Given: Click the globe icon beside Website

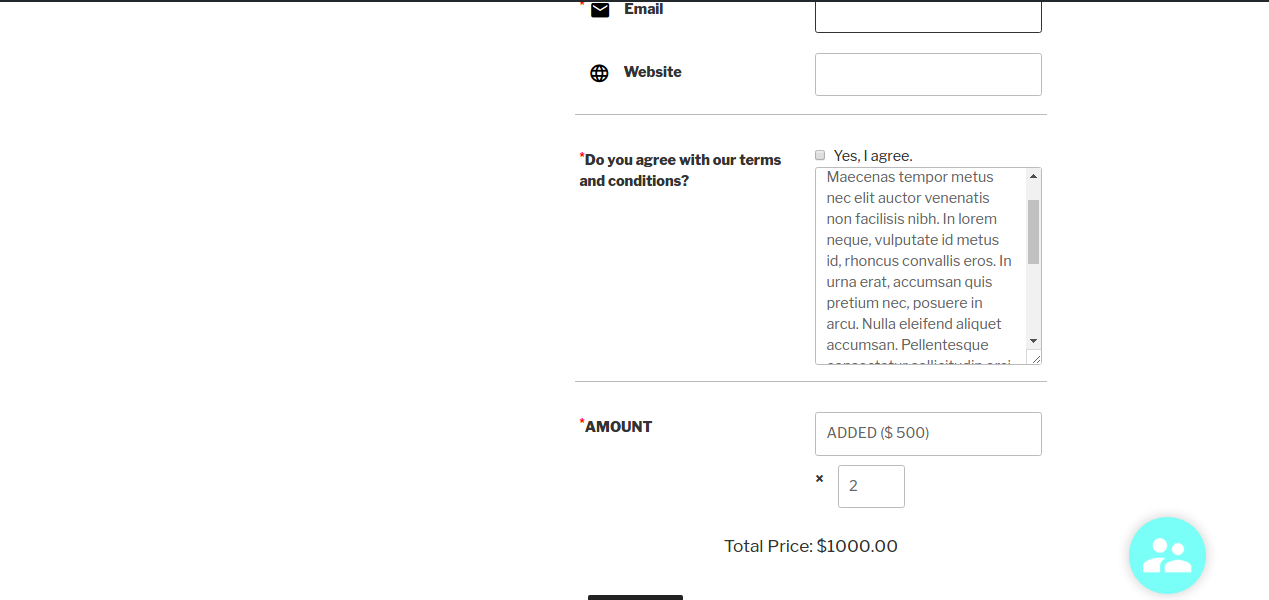Looking at the screenshot, I should point(599,72).
